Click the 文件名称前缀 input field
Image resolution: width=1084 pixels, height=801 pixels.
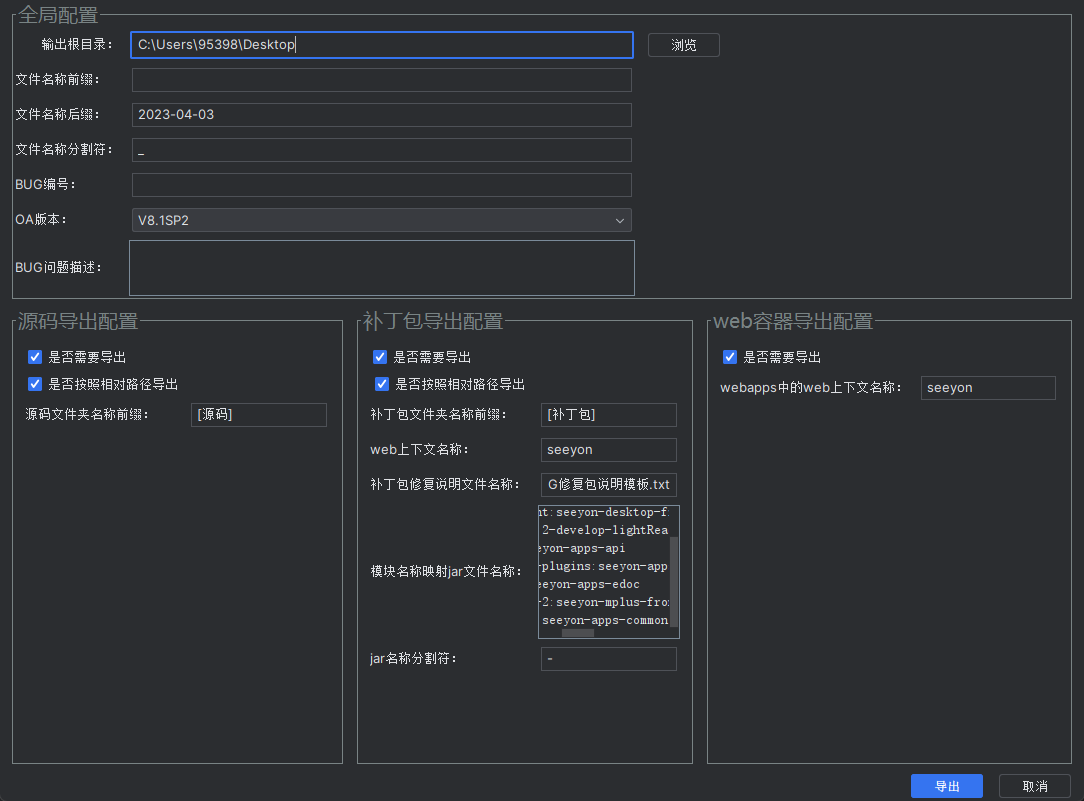point(381,80)
